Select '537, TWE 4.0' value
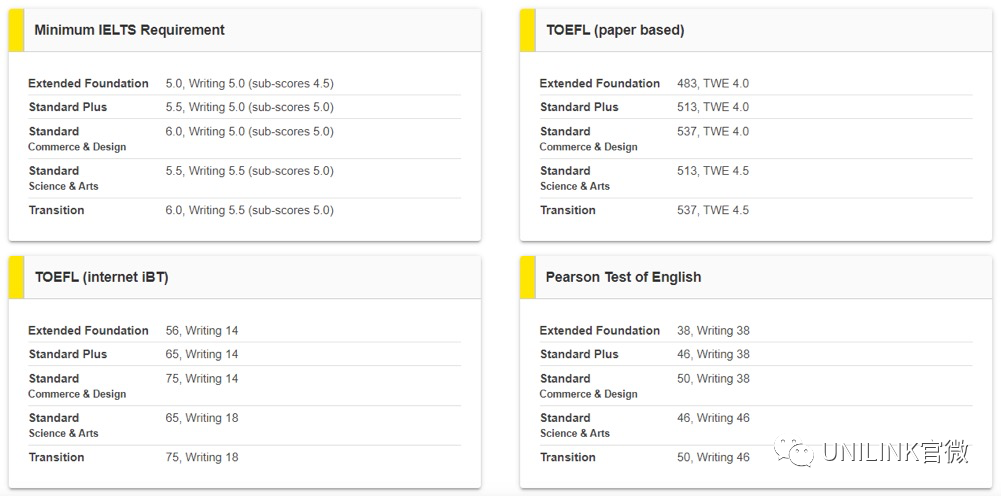Viewport: 1001px width, 496px height. pos(713,132)
